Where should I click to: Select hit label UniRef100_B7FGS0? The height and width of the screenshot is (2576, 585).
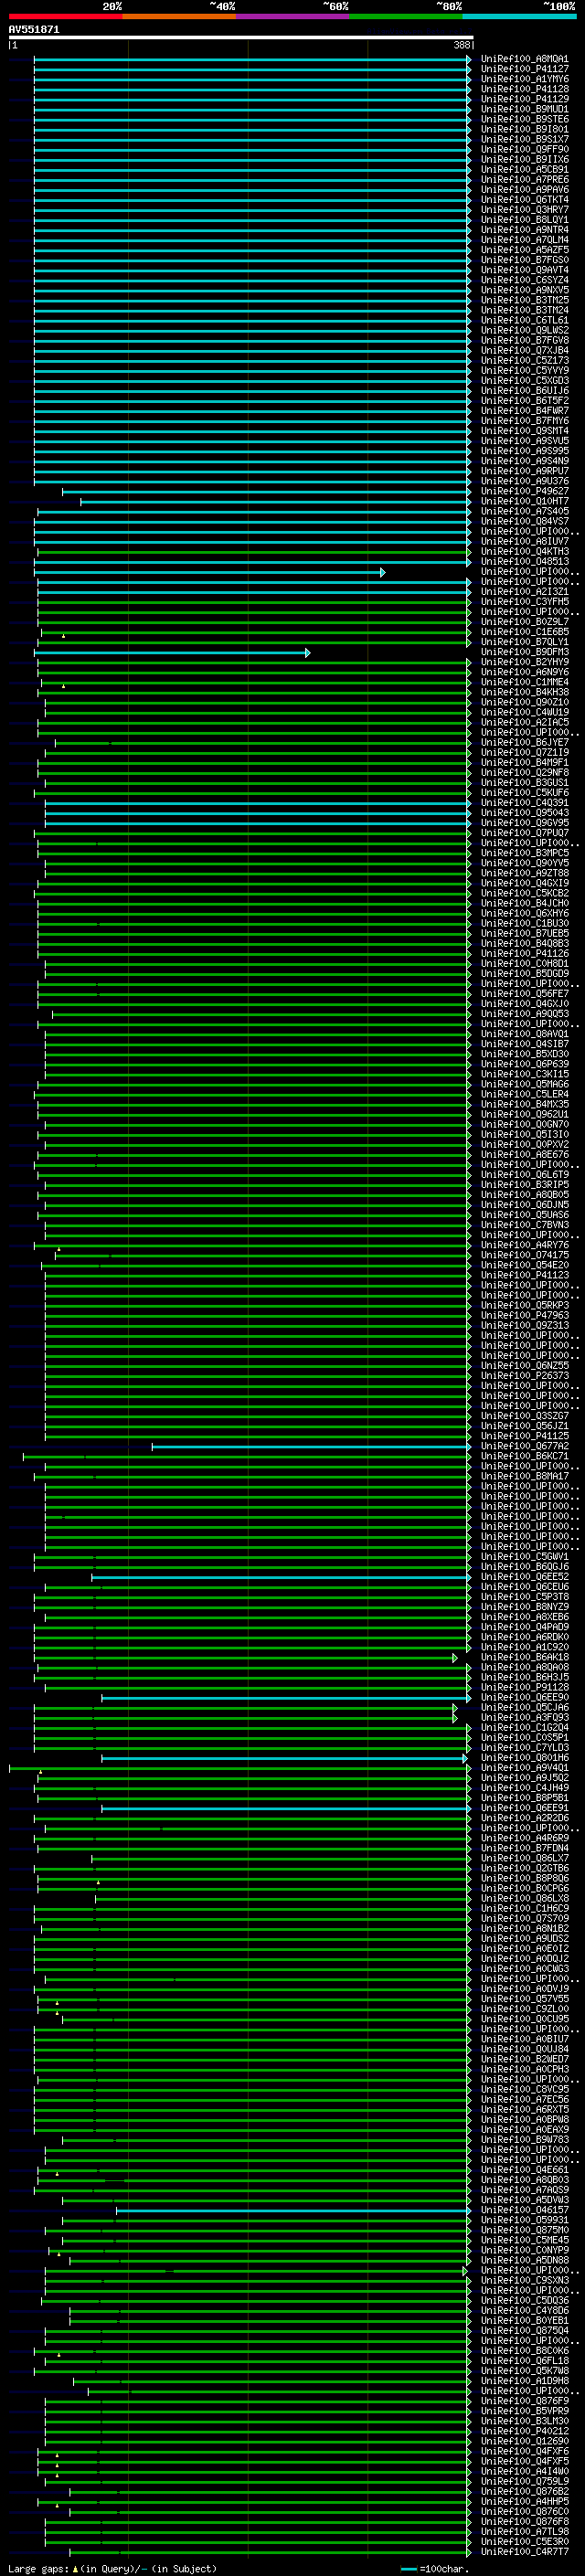coord(525,260)
